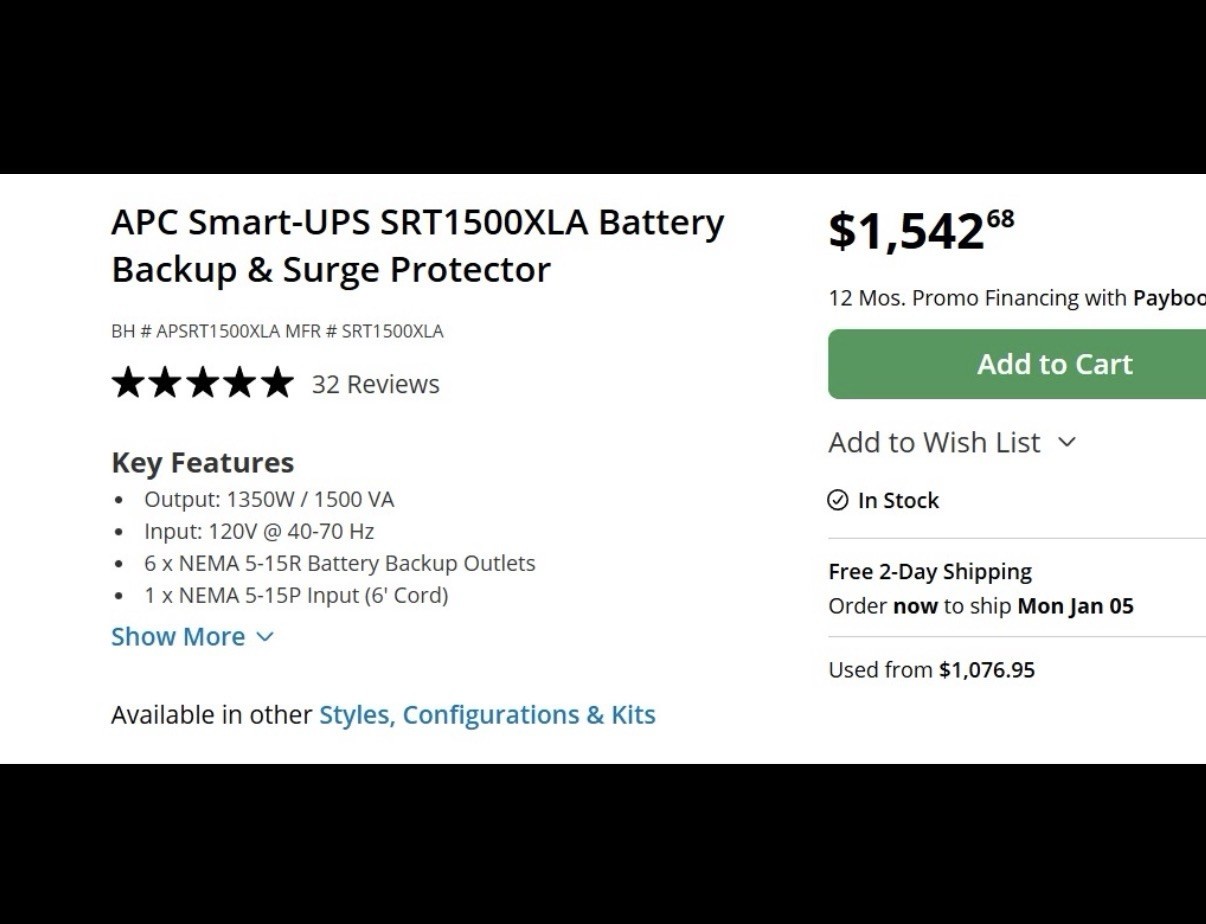Click the green Add to Cart button
Image resolution: width=1206 pixels, height=924 pixels.
pos(1017,364)
